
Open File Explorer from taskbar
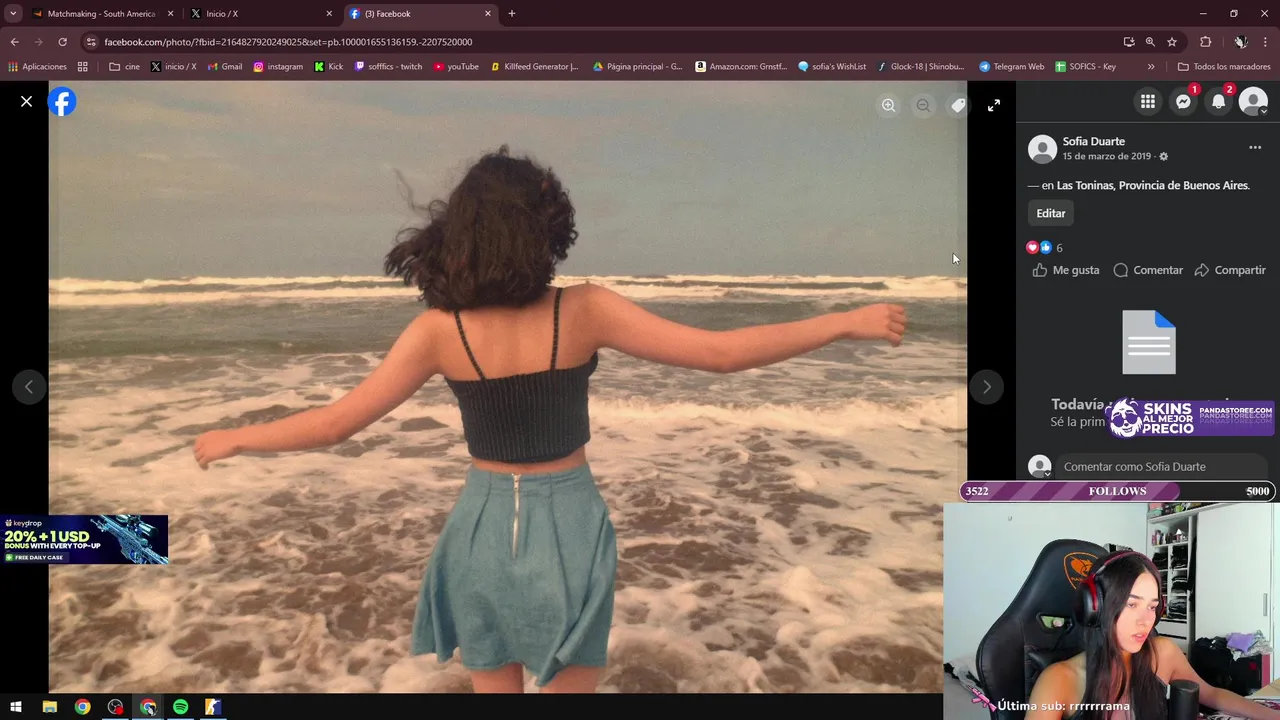pos(49,707)
